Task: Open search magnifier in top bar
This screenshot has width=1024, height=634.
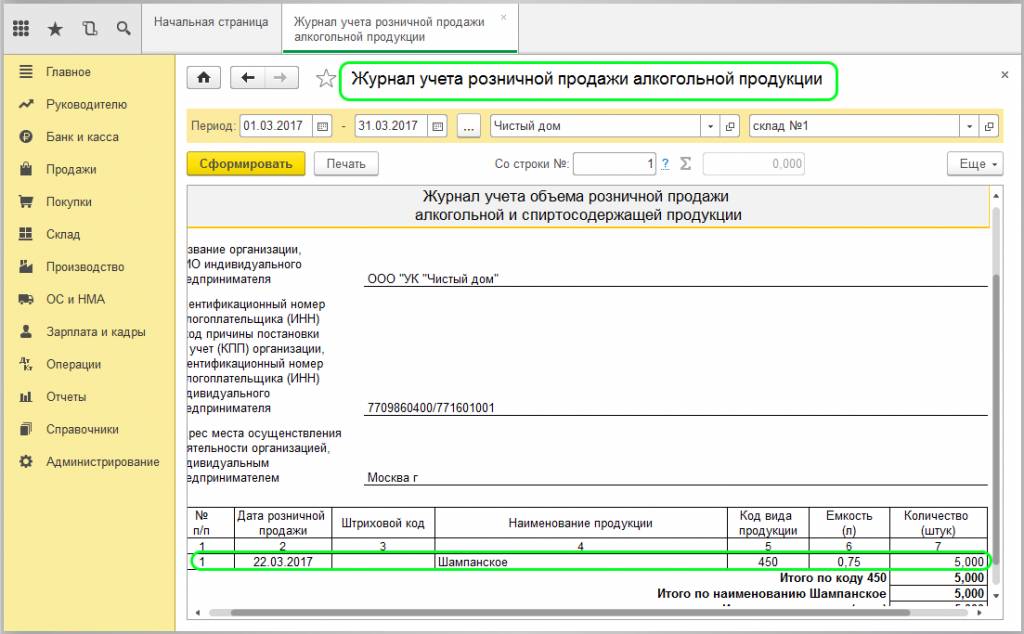Action: [x=123, y=28]
